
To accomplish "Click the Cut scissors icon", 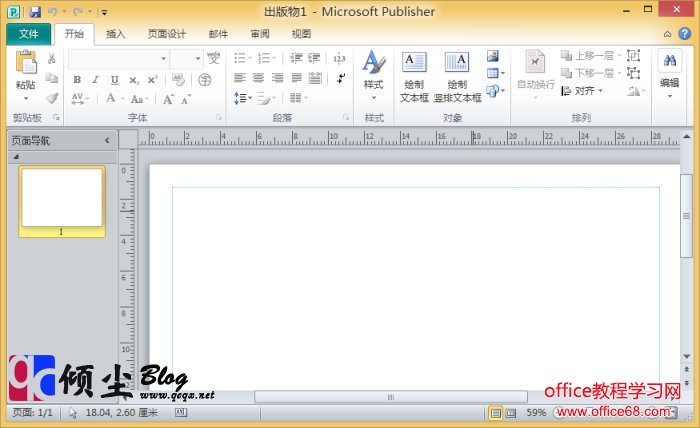I will click(x=52, y=58).
